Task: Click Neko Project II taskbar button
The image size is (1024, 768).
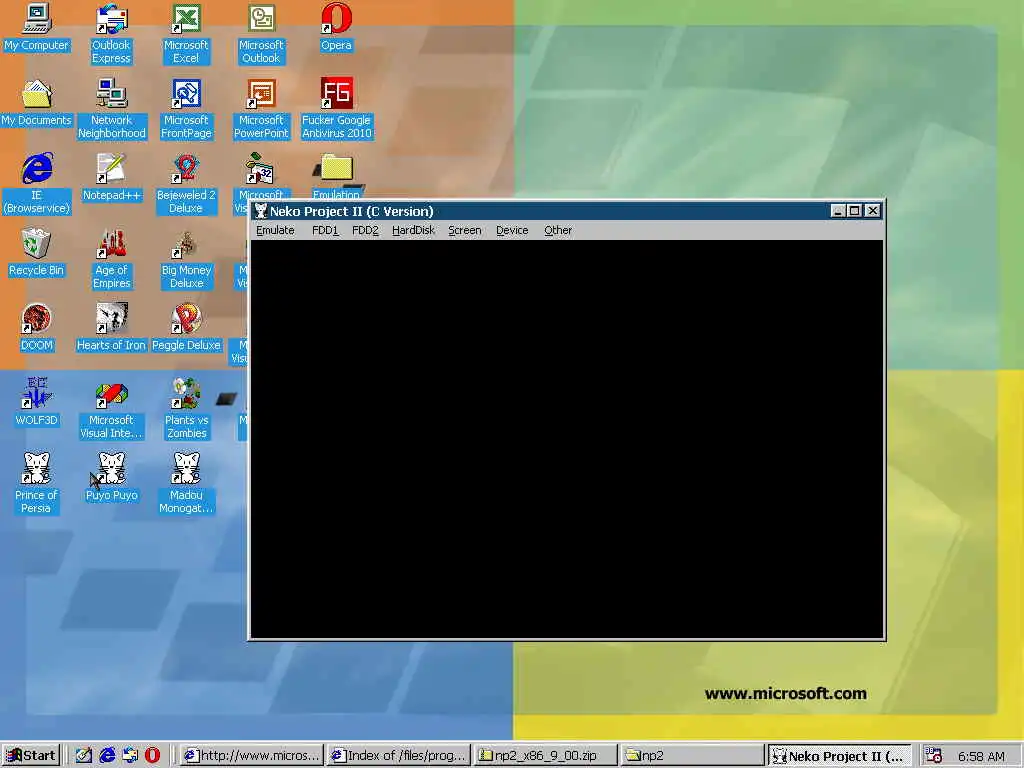Action: coord(839,756)
